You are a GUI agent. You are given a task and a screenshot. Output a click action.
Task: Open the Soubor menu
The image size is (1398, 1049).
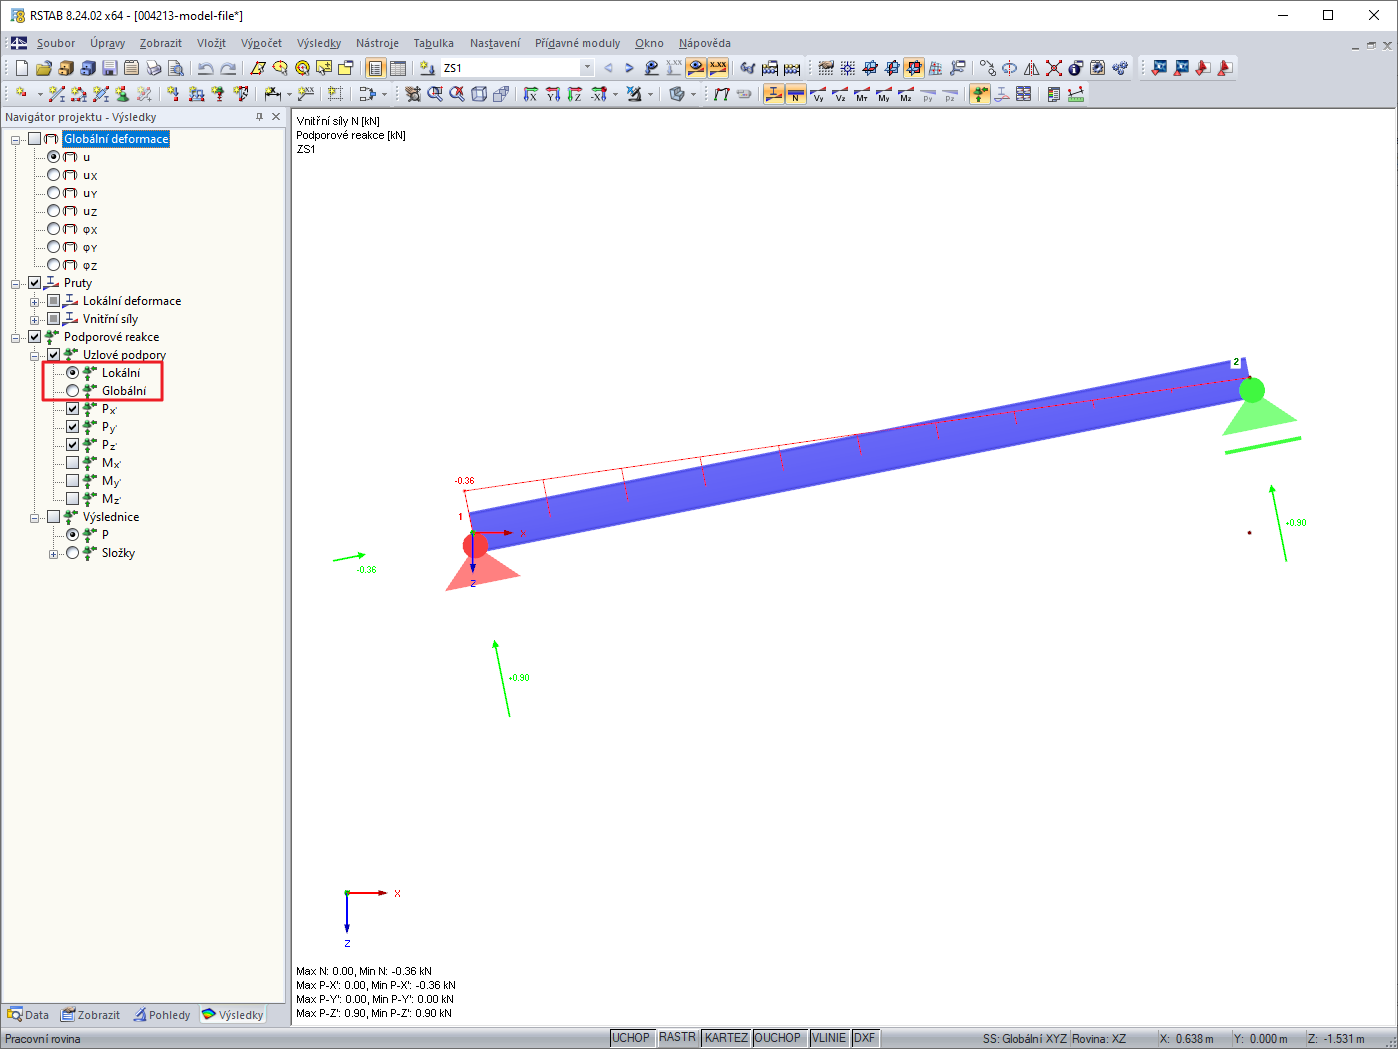coord(56,43)
